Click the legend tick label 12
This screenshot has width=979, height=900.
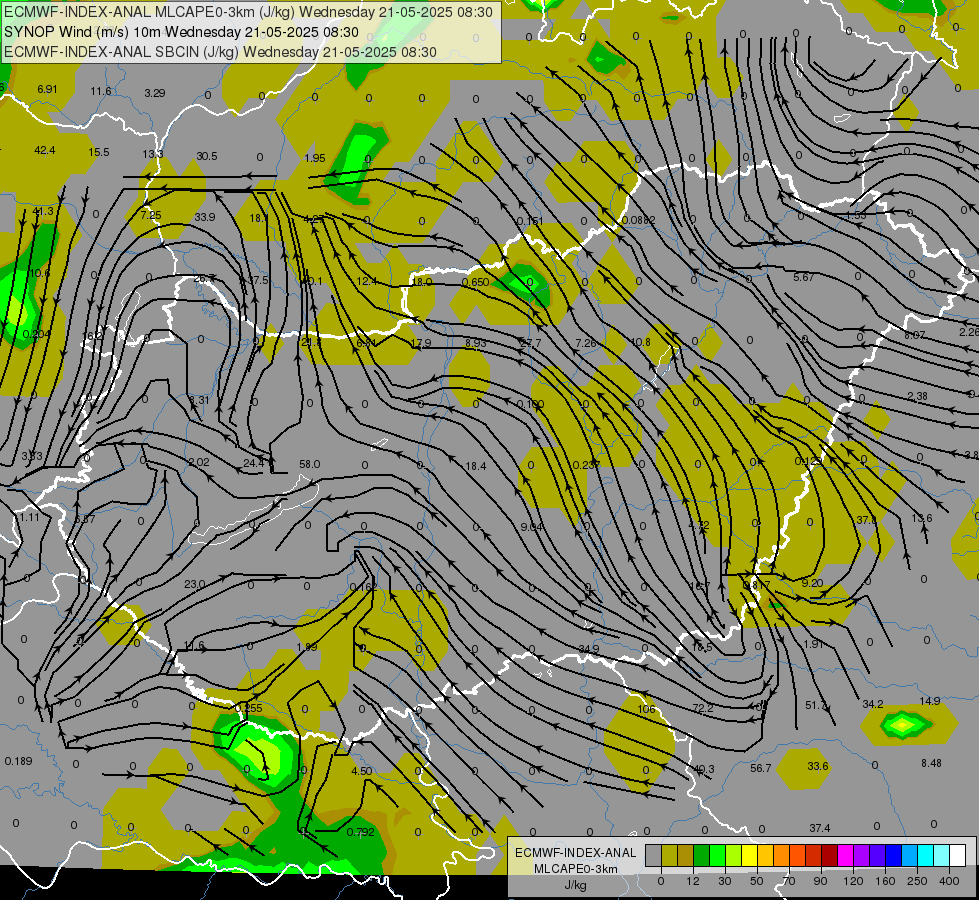click(x=692, y=881)
